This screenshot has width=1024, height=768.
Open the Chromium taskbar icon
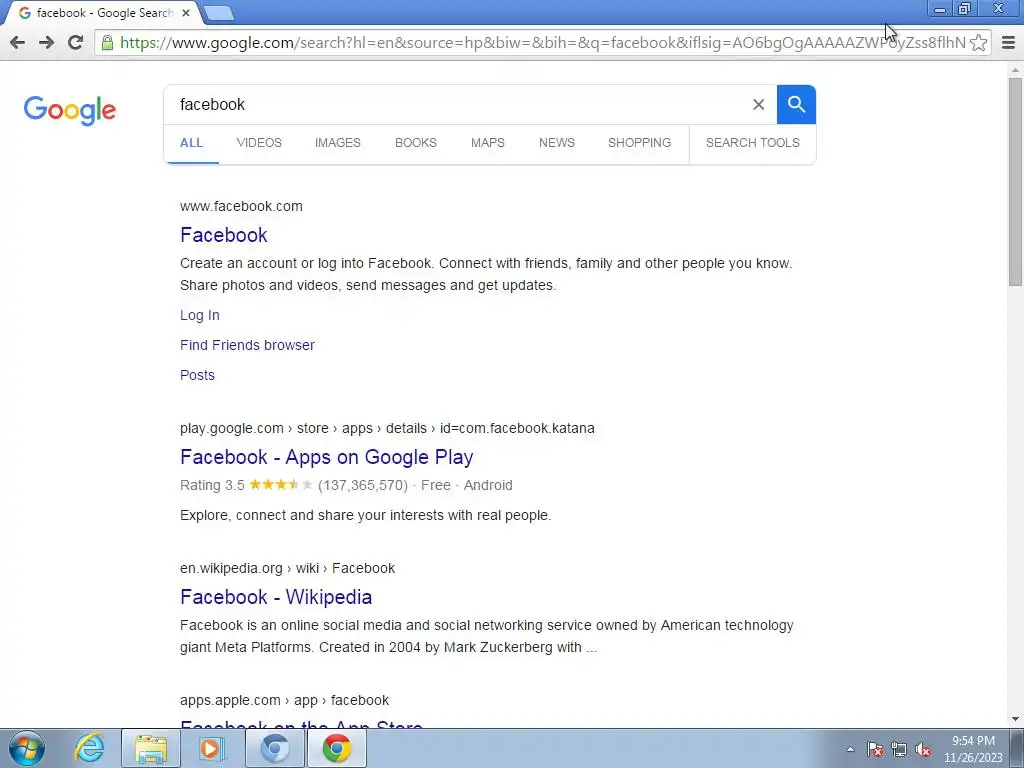[x=275, y=748]
